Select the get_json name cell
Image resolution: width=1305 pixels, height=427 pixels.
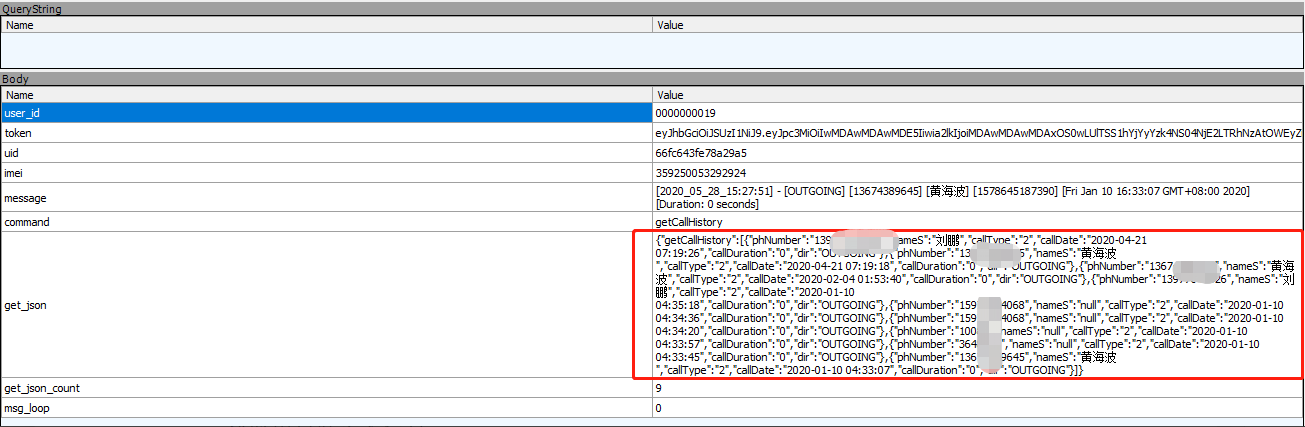click(x=326, y=305)
